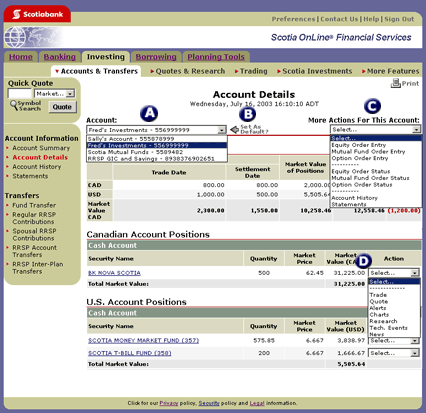
Task: Open the Account selector dropdown arrow
Action: click(222, 130)
